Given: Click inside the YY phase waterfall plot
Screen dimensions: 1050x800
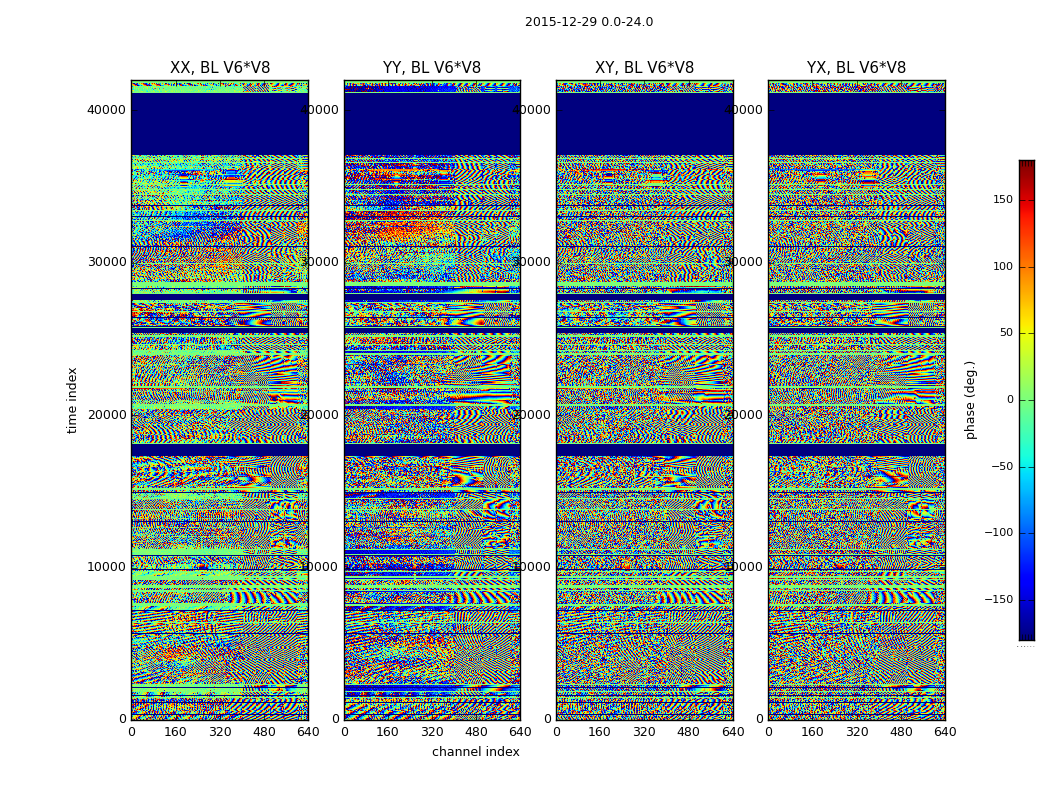Looking at the screenshot, I should pos(432,400).
